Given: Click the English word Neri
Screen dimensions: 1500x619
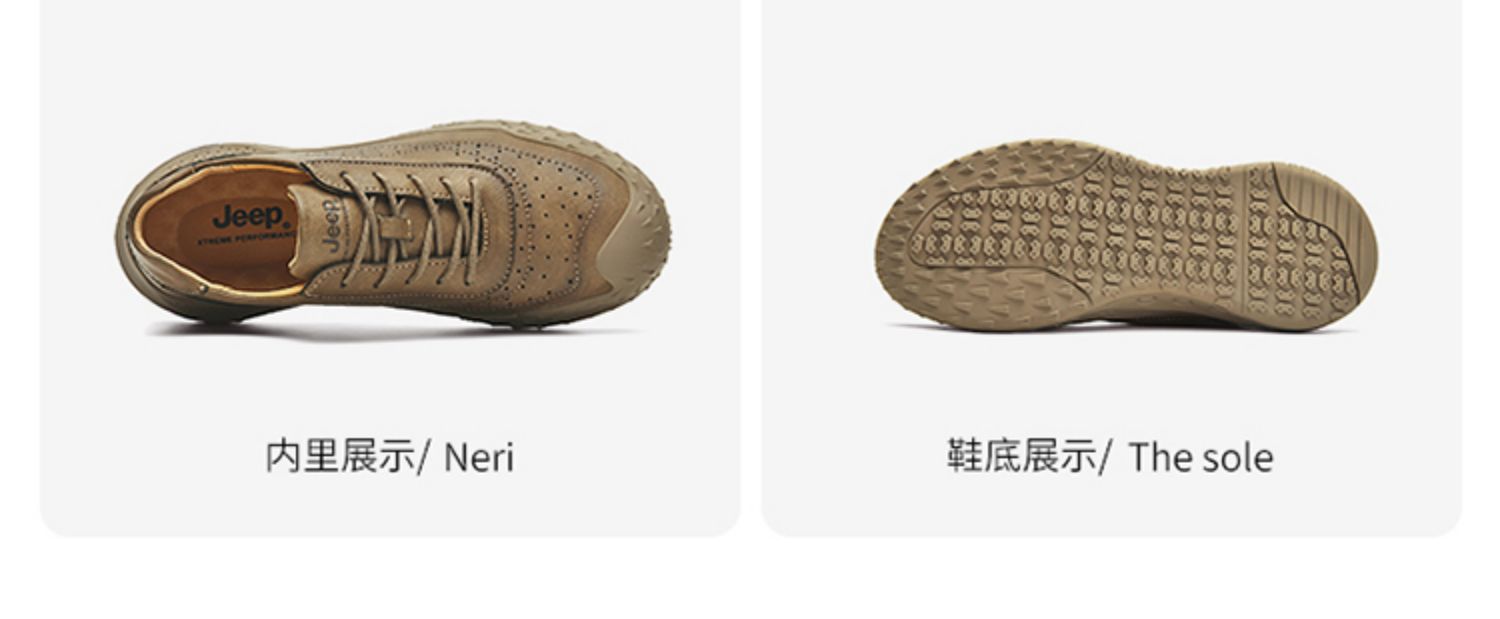Looking at the screenshot, I should [x=478, y=458].
